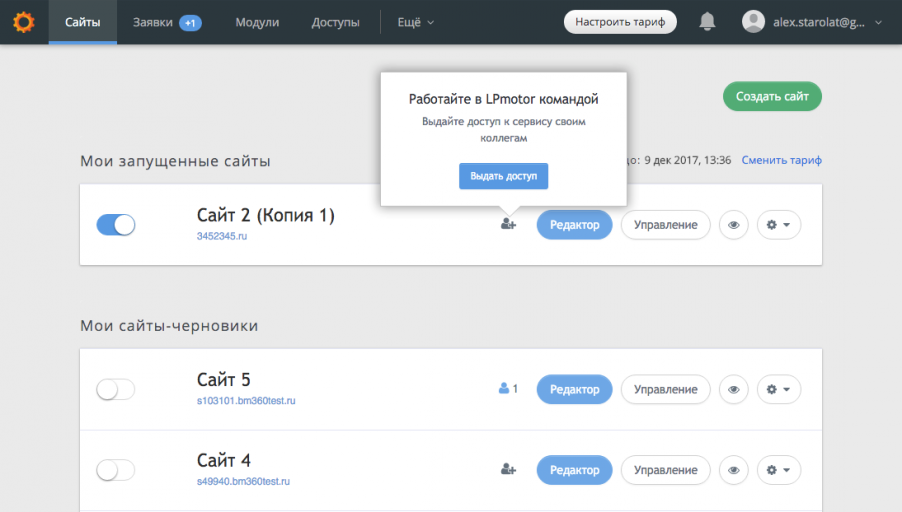The height and width of the screenshot is (512, 902).
Task: Click the LPmotor orange gear logo
Action: 24,22
